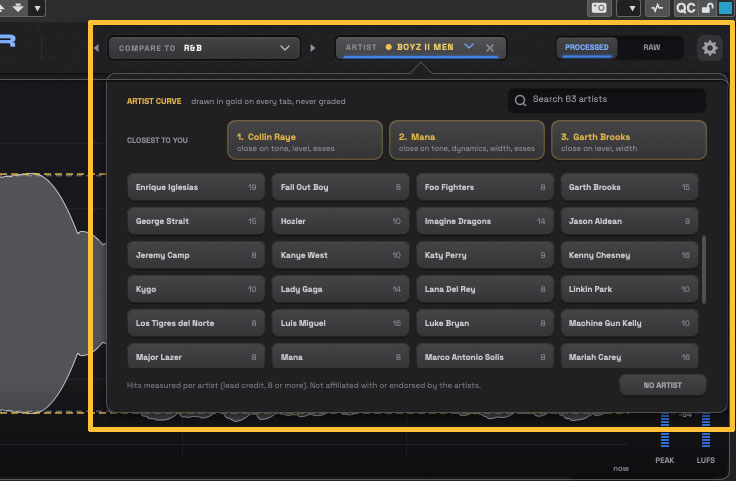Choose Mariah Carey artist
736x481 pixels.
629,356
